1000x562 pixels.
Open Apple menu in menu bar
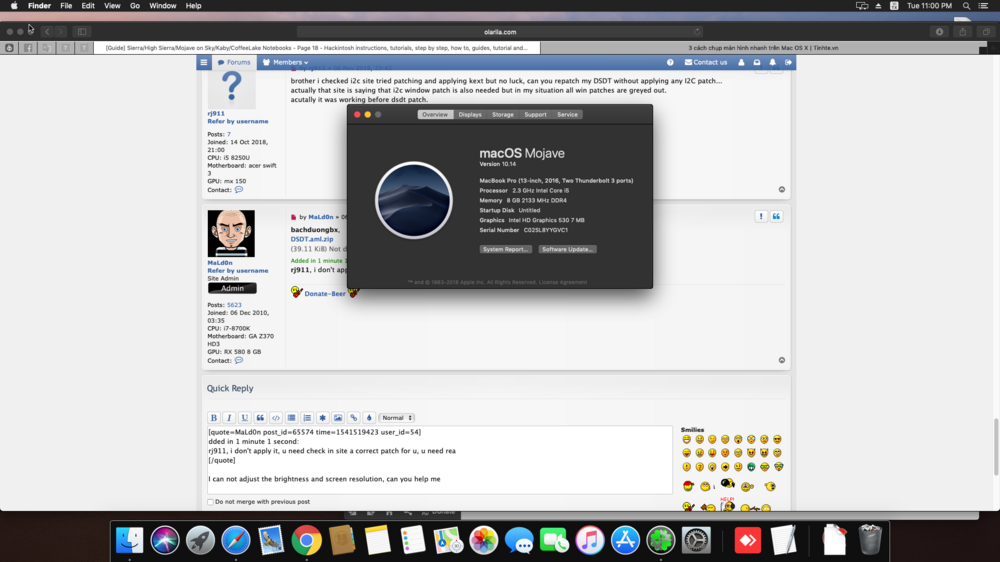point(14,6)
